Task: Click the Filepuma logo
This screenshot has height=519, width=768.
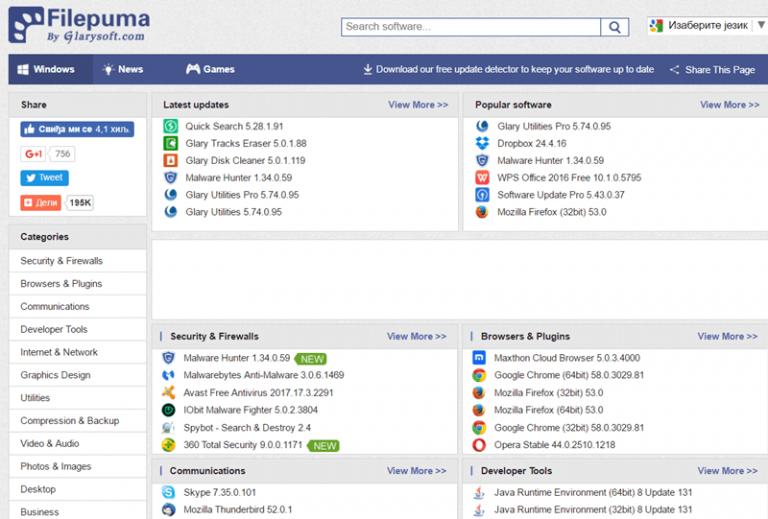Action: click(79, 24)
